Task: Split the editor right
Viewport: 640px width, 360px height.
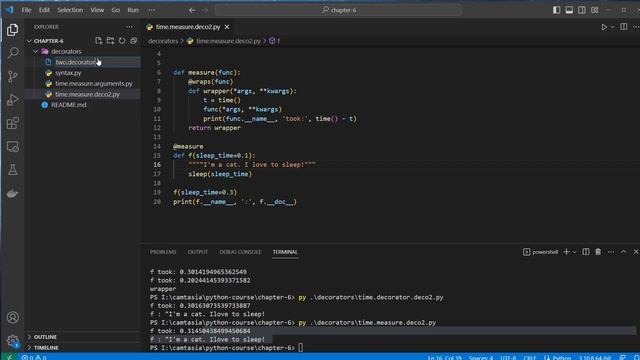Action: 624,27
